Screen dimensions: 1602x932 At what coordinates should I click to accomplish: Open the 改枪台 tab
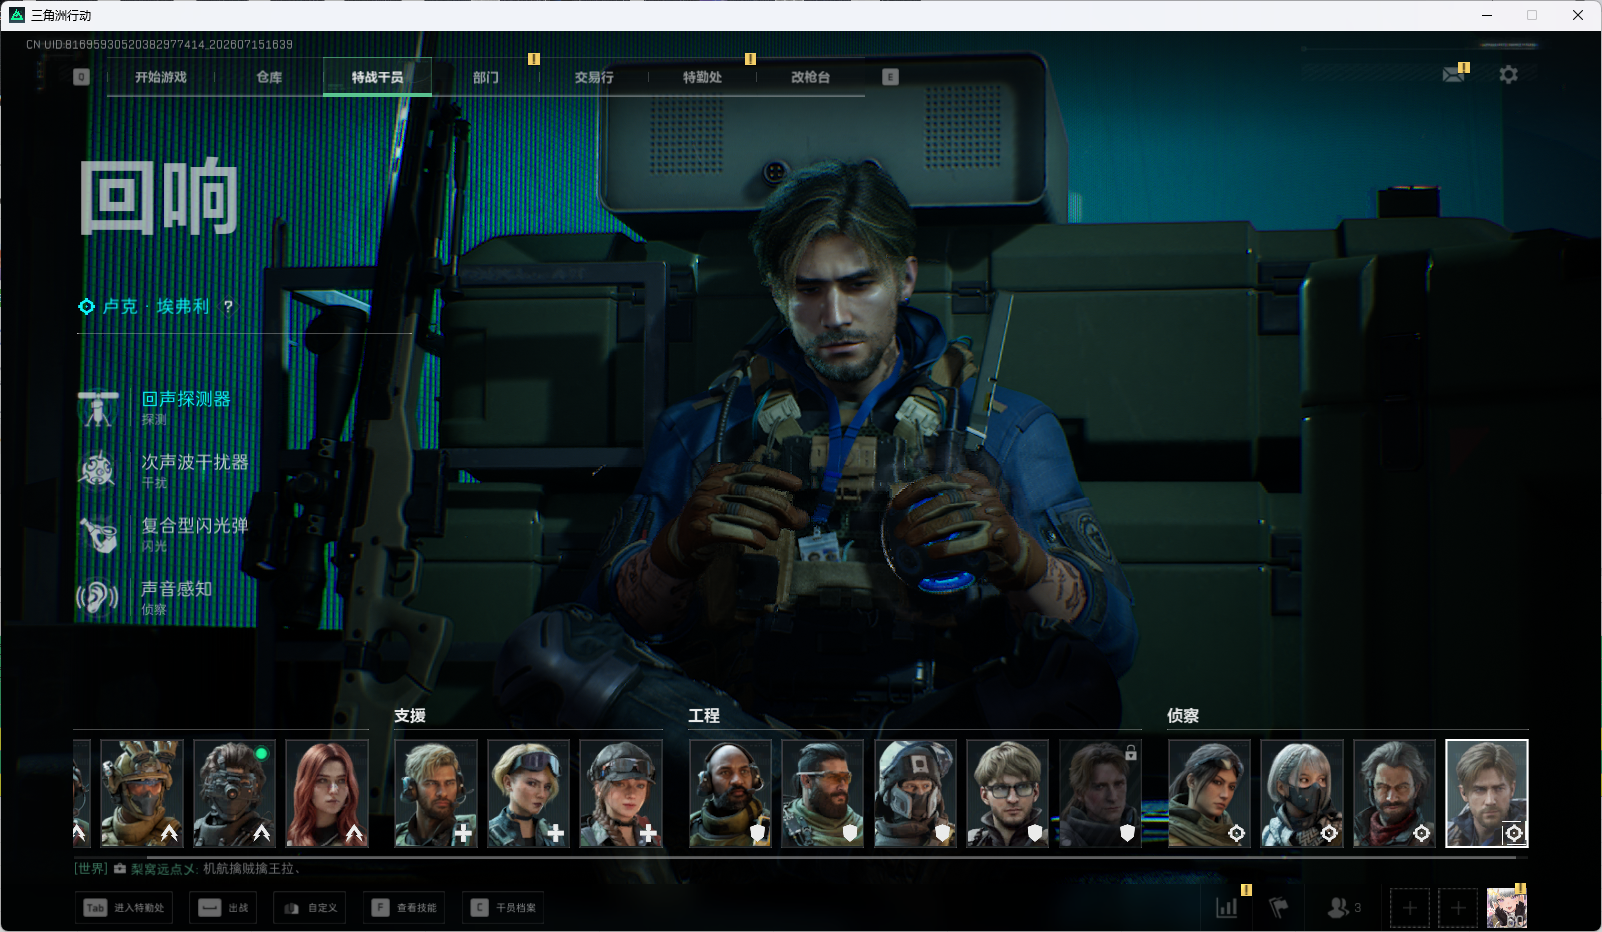pos(810,77)
